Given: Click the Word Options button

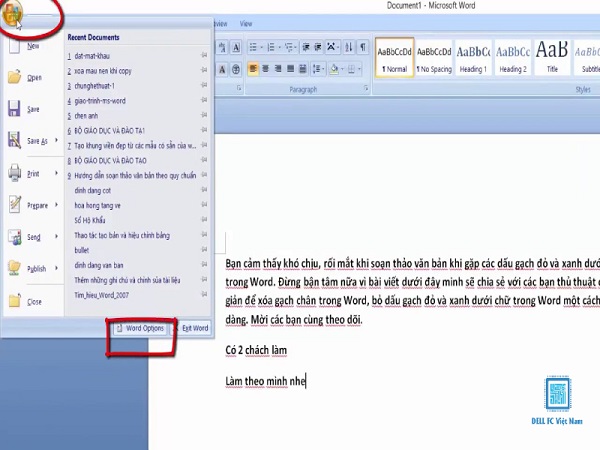Looking at the screenshot, I should [x=140, y=328].
